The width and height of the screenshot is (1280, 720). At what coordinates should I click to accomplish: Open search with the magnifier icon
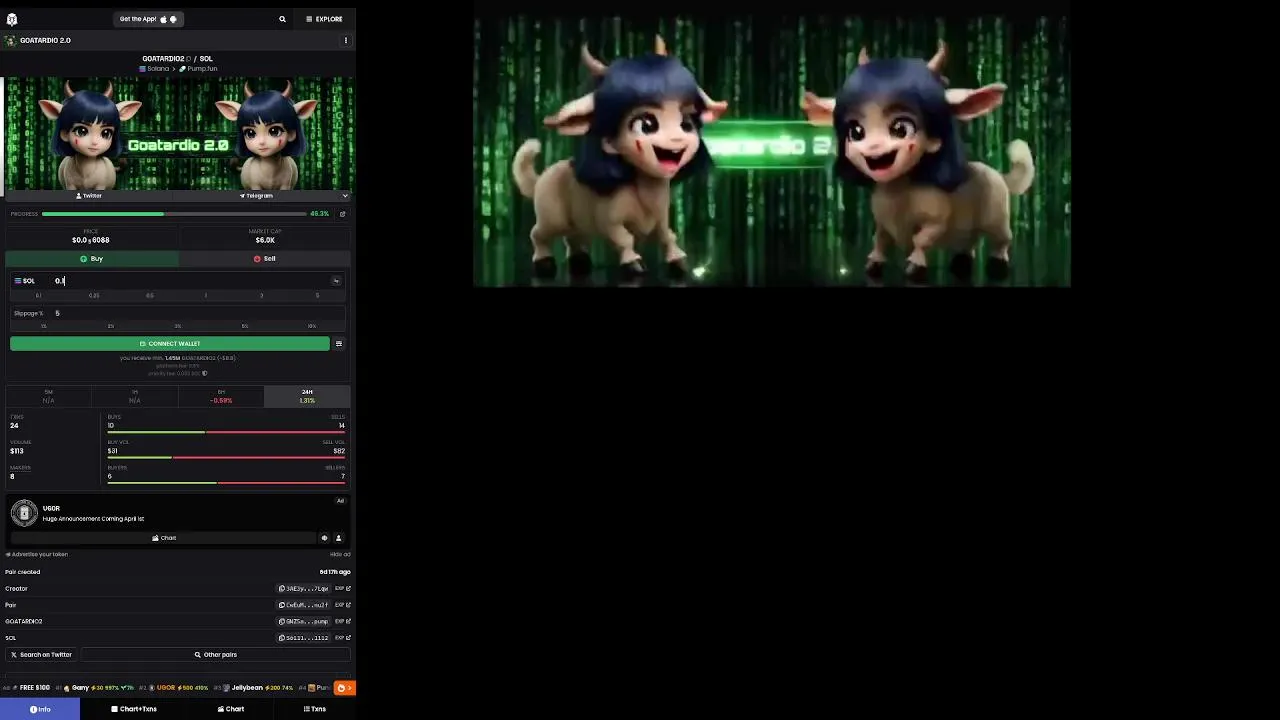pyautogui.click(x=282, y=19)
